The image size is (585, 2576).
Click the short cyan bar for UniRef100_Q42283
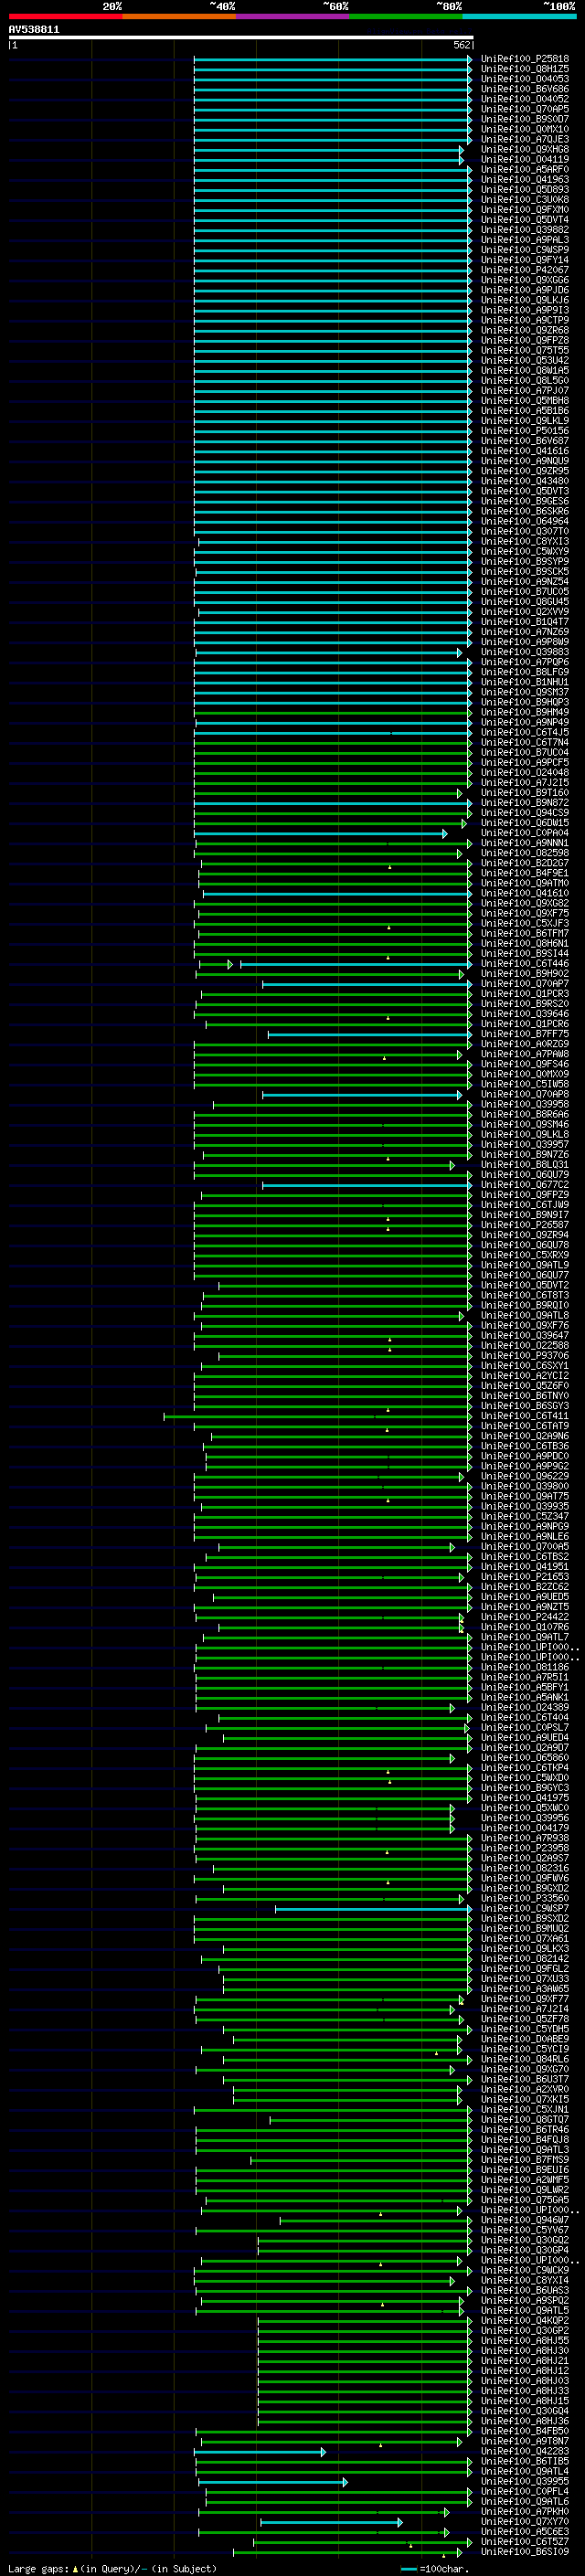pos(260,2451)
